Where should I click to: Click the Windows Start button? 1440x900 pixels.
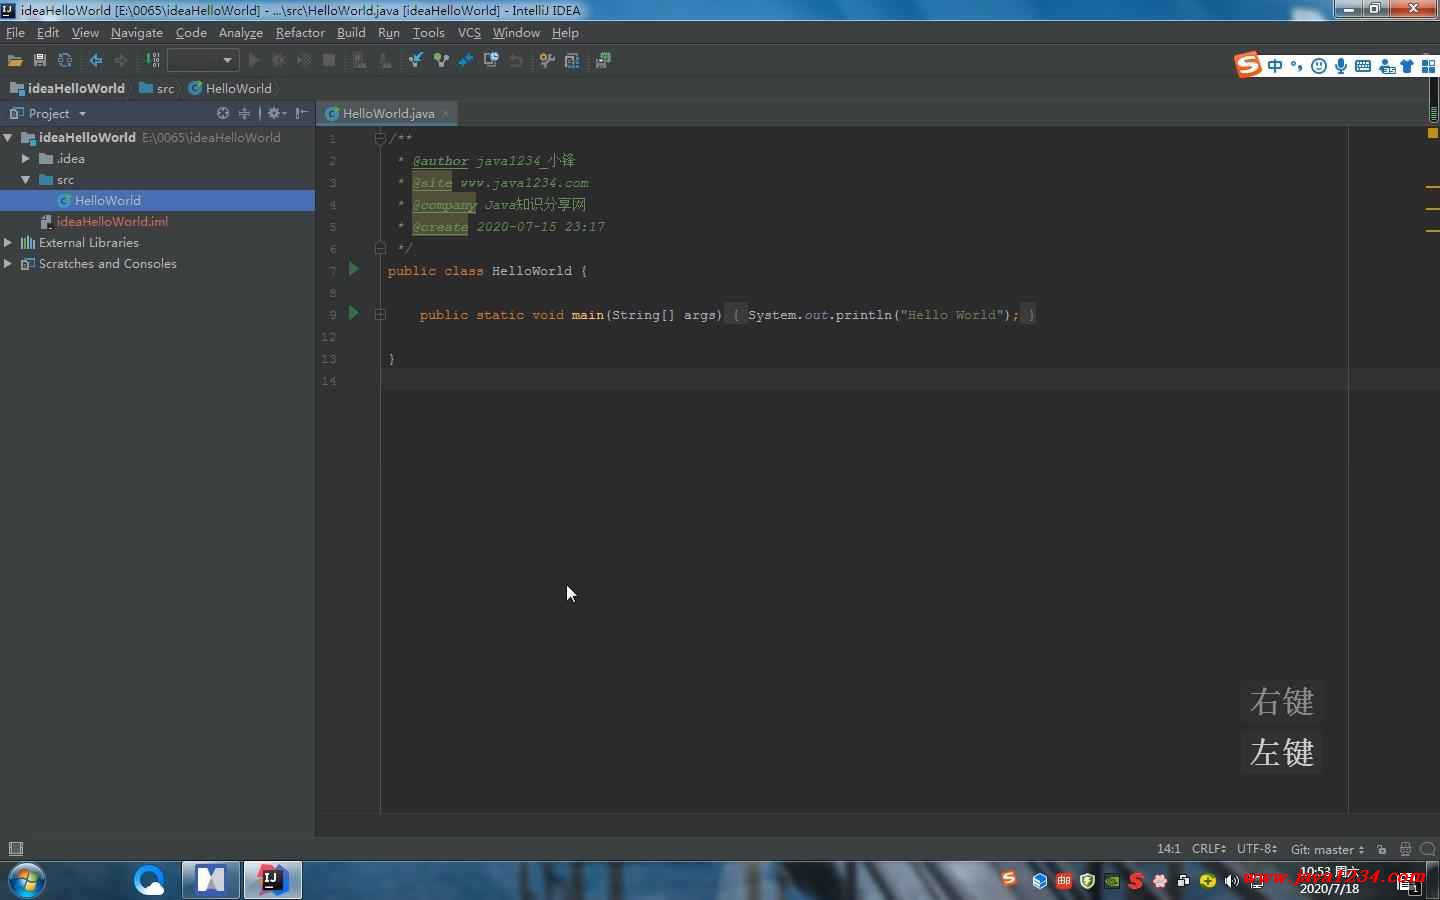pyautogui.click(x=26, y=880)
